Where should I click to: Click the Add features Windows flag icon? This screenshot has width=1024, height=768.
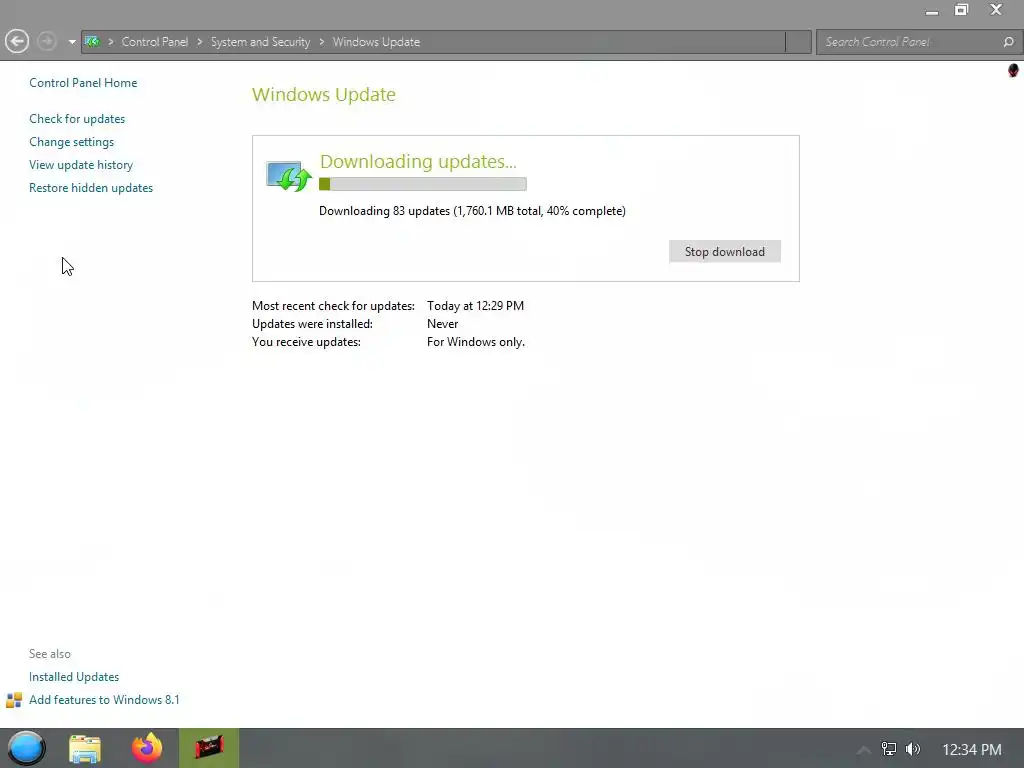pos(14,700)
